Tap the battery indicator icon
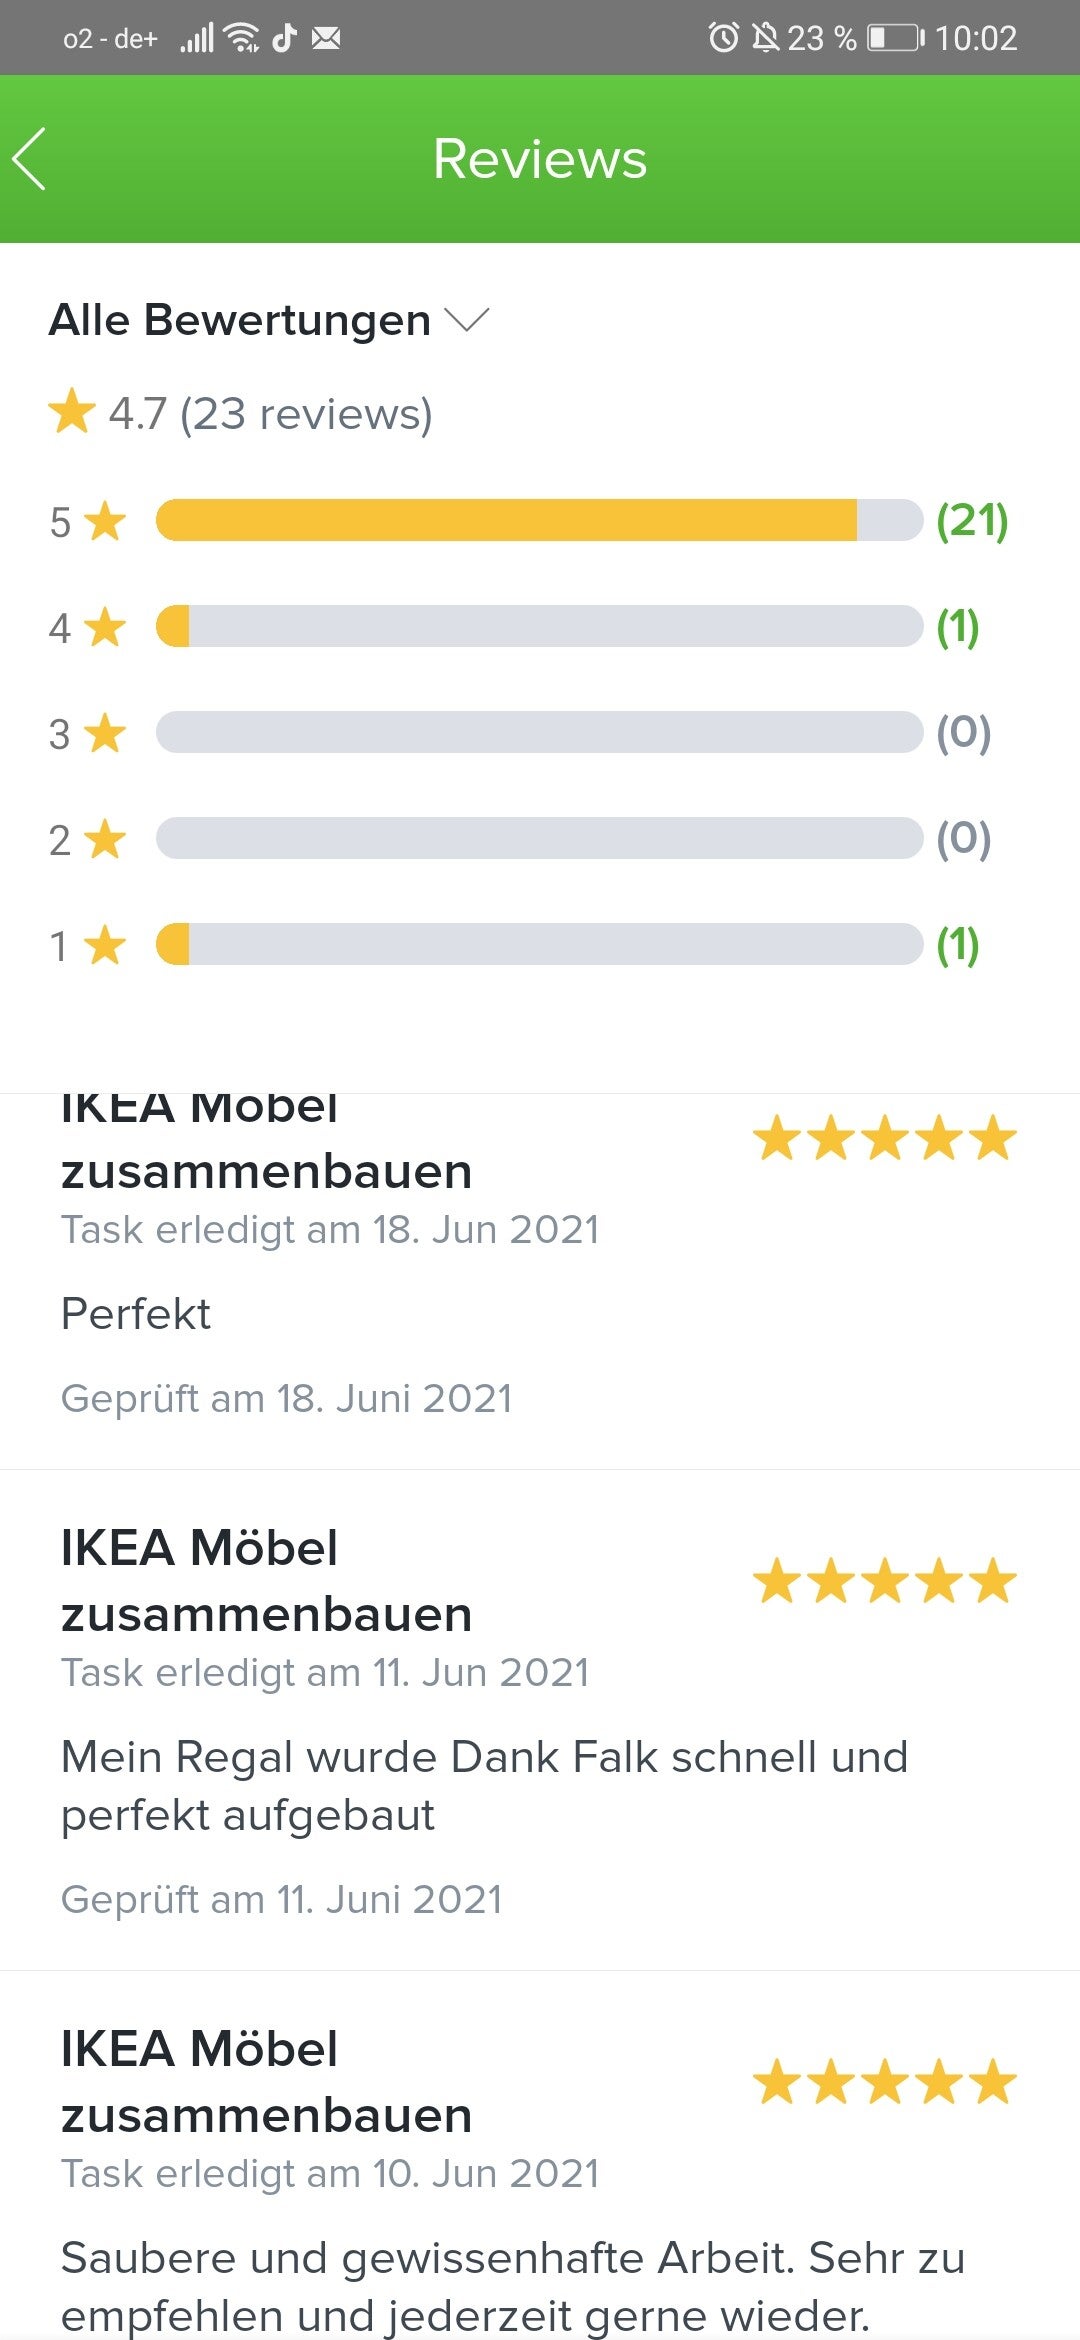Screen dimensions: 1080x2340 895,38
